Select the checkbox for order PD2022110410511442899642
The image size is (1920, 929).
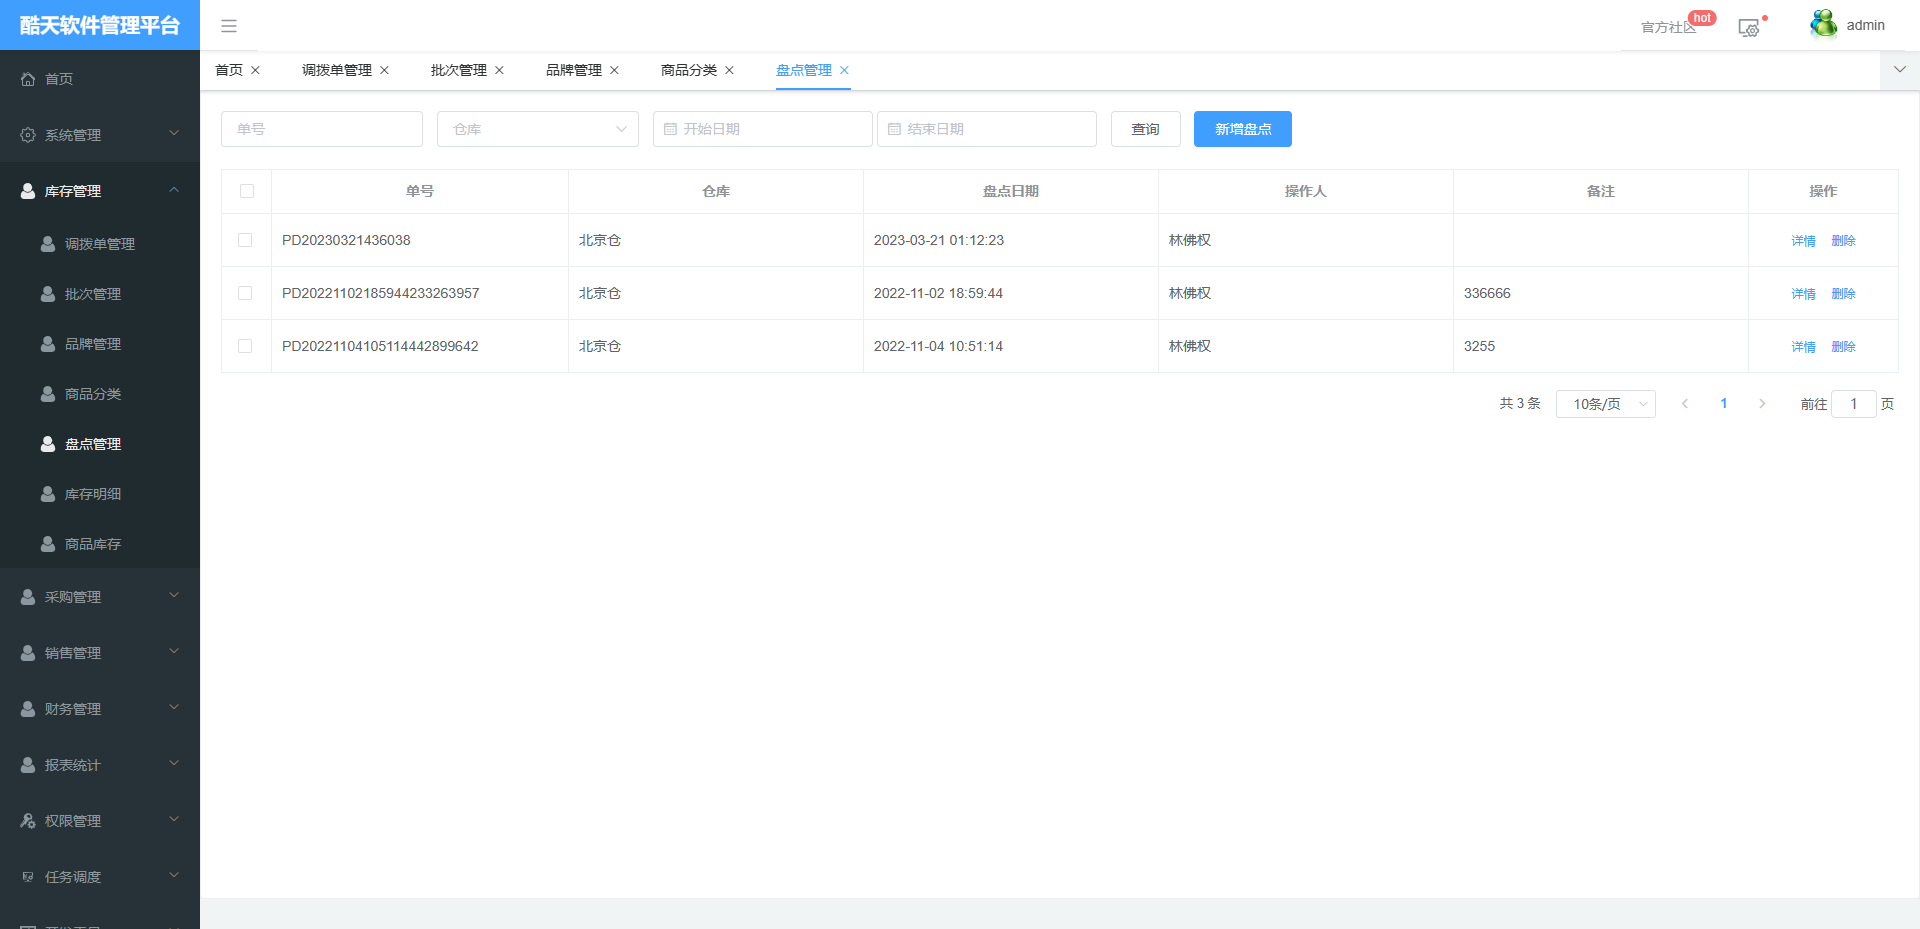point(247,346)
